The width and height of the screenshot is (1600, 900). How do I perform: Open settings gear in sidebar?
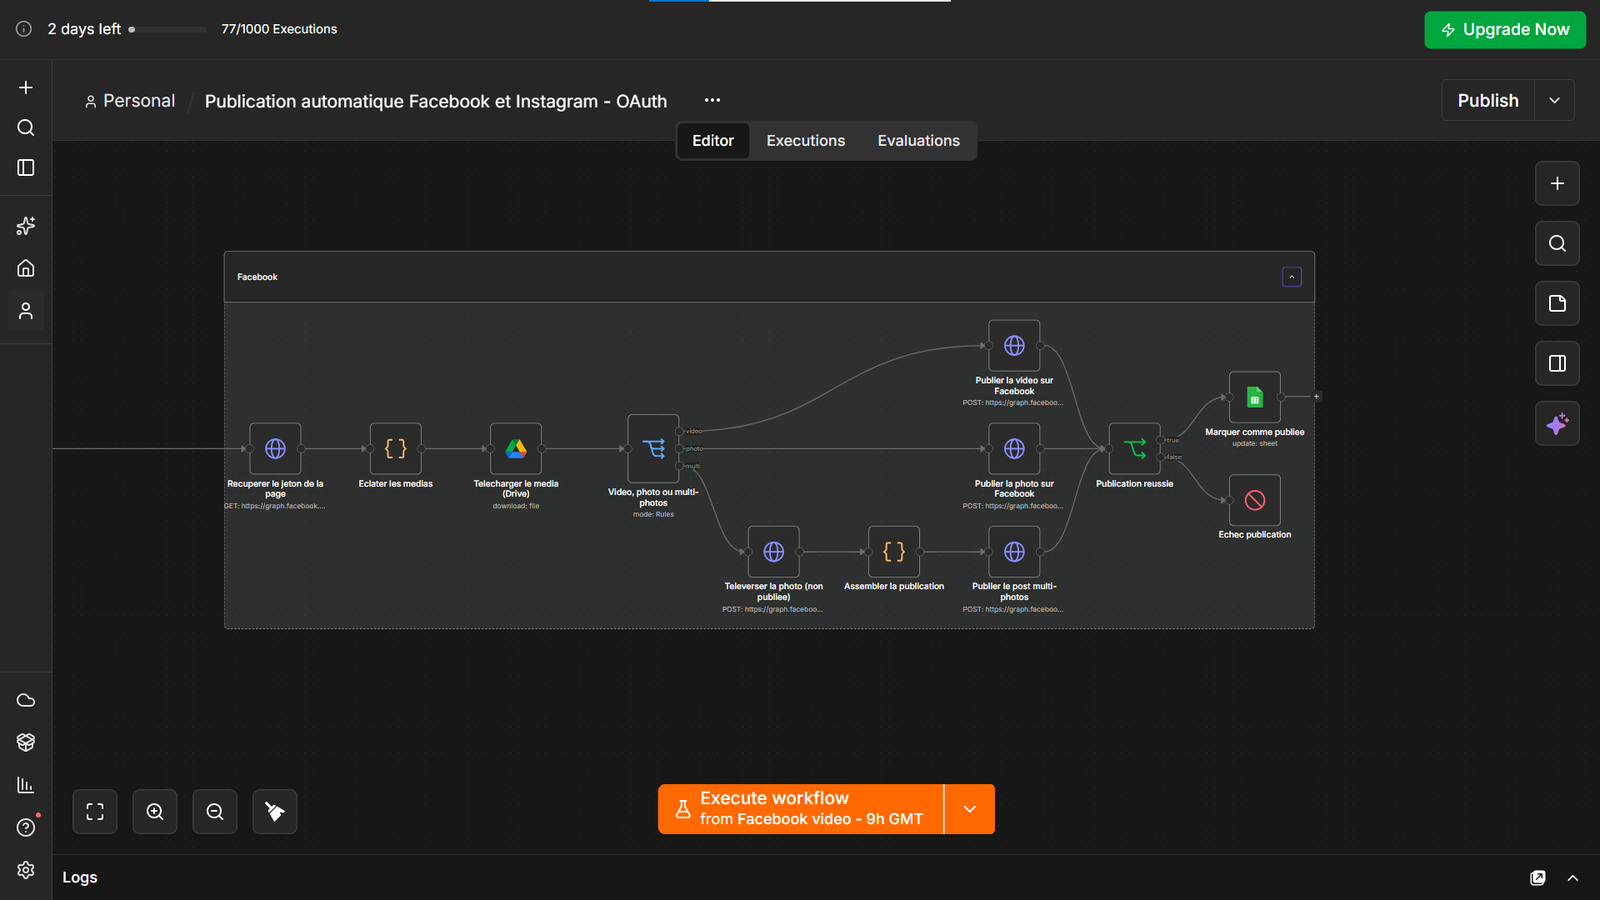[x=26, y=870]
